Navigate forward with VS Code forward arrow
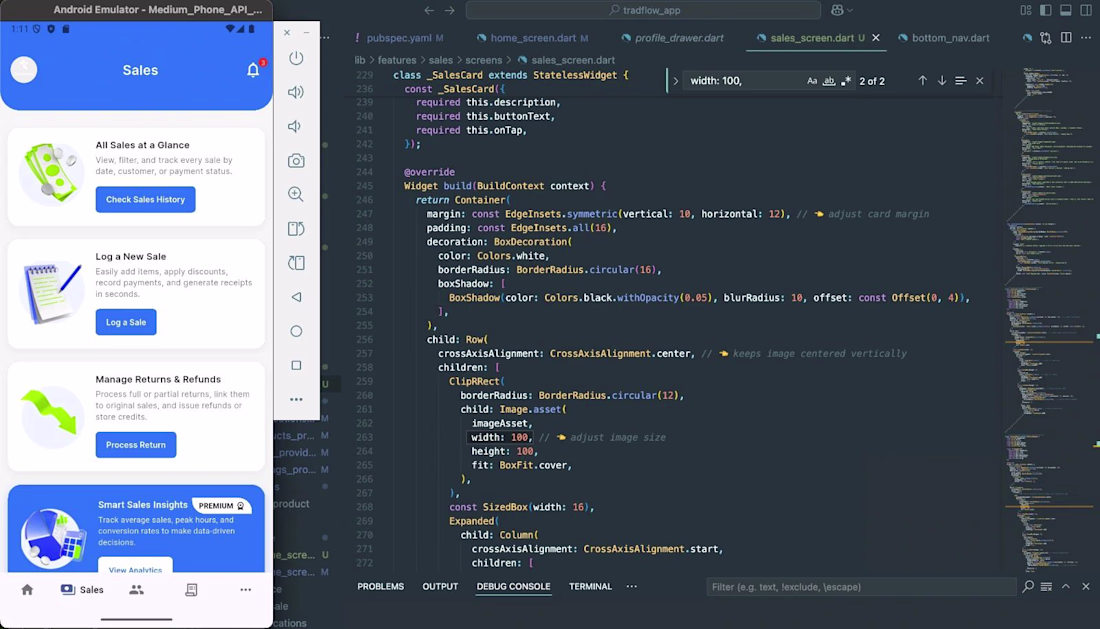Viewport: 1100px width, 629px height. pos(450,10)
